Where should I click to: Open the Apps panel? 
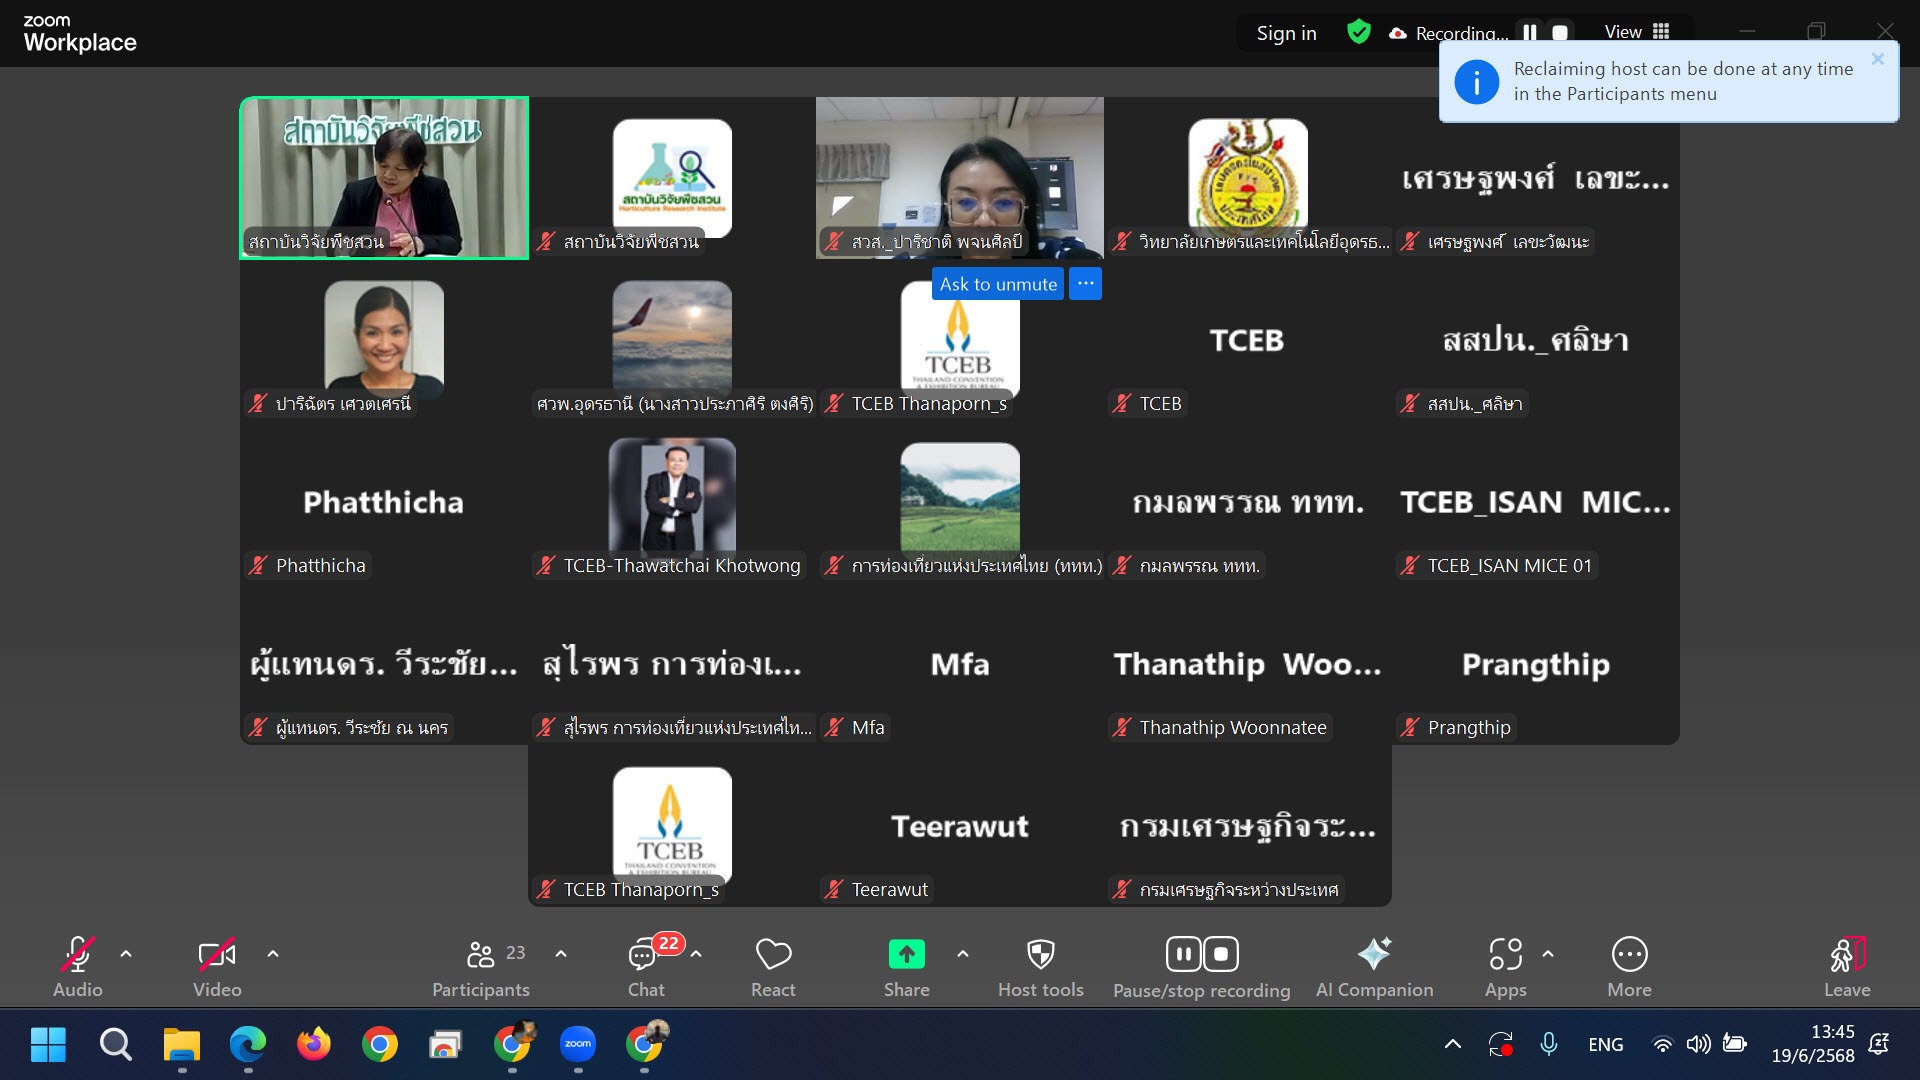(1505, 966)
